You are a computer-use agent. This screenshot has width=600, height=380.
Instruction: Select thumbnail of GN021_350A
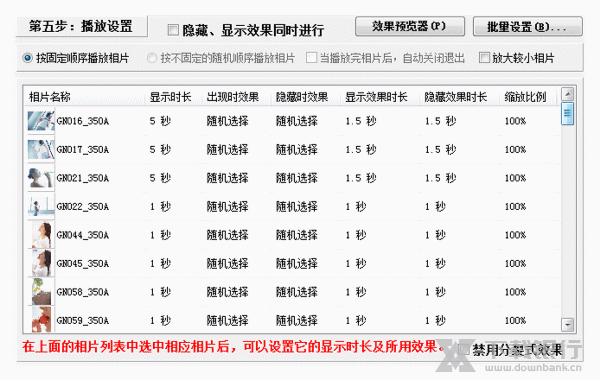point(41,178)
